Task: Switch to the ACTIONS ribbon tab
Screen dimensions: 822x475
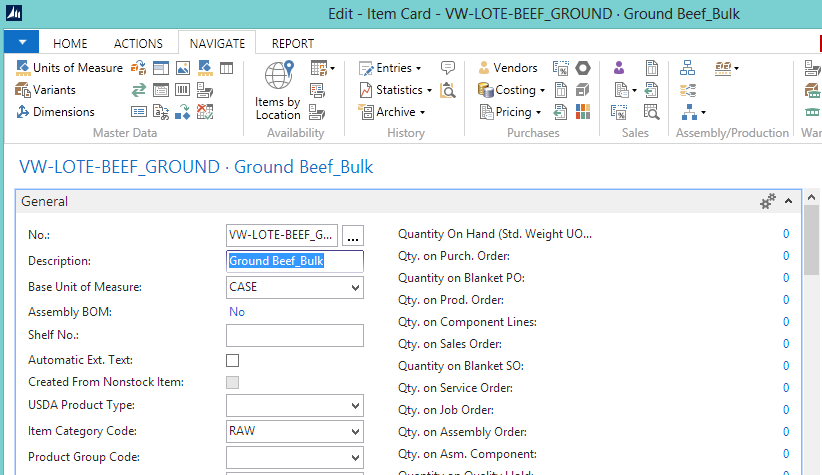Action: point(138,43)
